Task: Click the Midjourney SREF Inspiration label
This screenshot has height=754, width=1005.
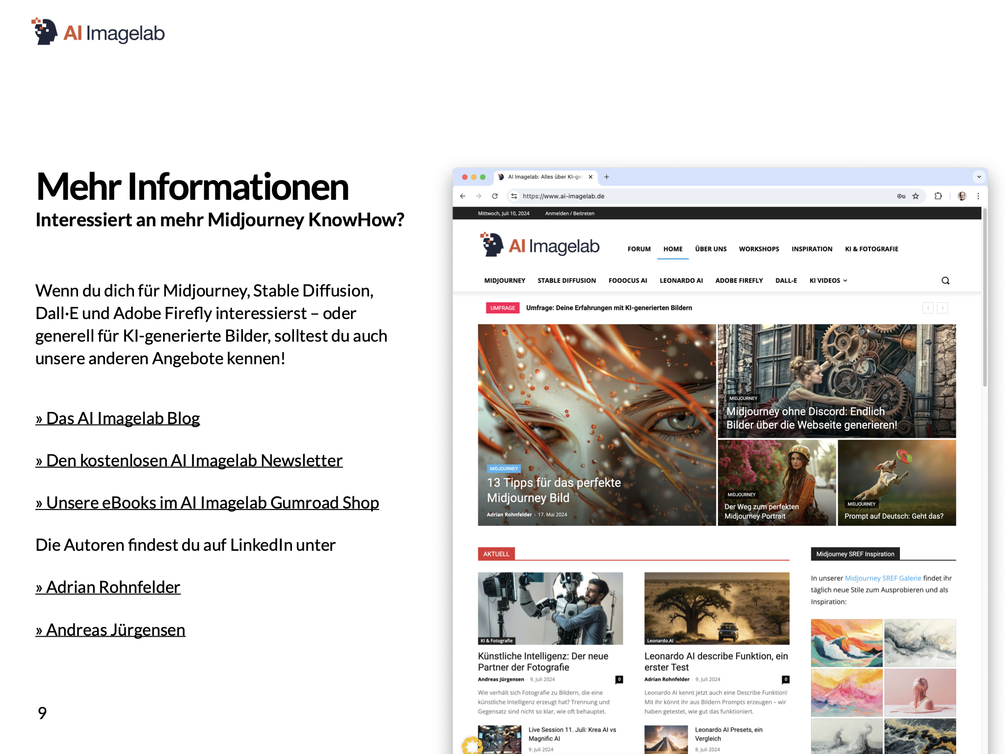Action: click(855, 554)
